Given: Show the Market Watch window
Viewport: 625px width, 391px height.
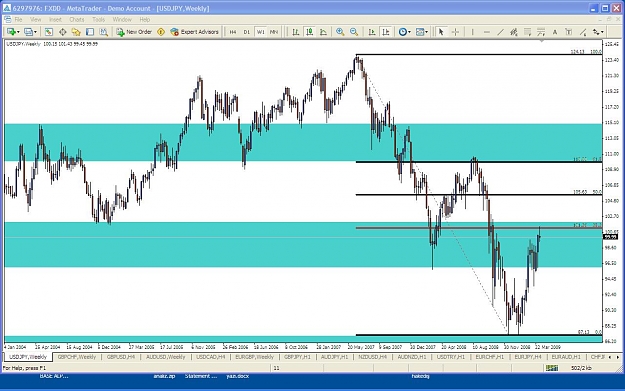Looking at the screenshot, I should (49, 32).
